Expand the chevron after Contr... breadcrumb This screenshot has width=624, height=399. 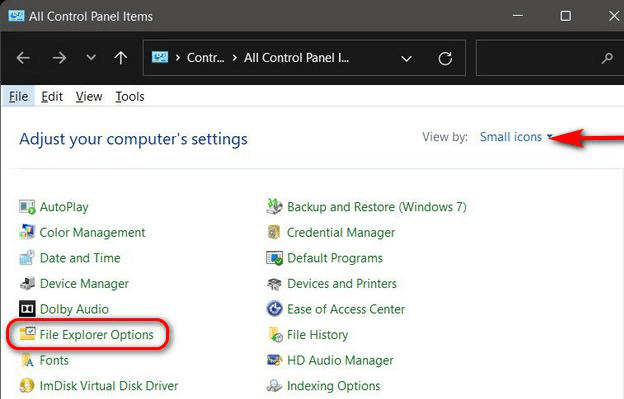(234, 58)
